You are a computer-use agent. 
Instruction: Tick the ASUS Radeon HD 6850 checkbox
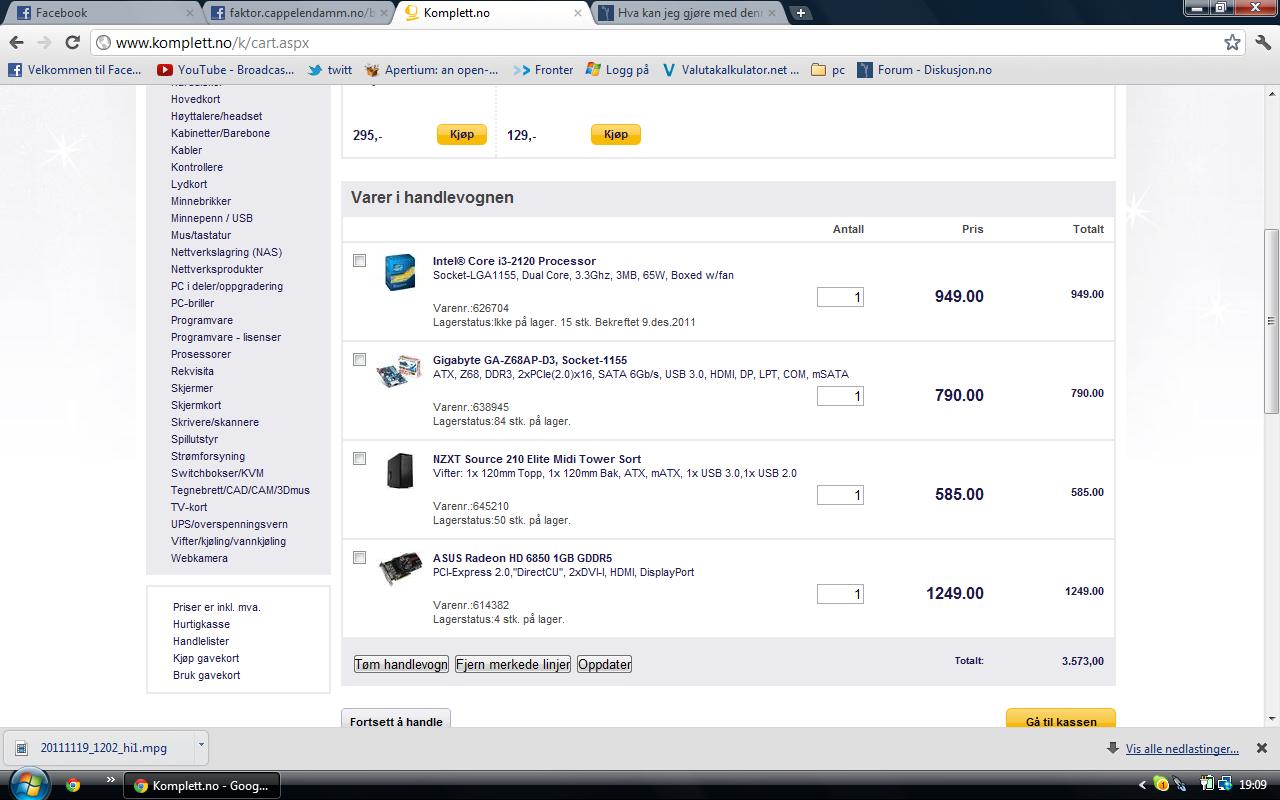360,558
